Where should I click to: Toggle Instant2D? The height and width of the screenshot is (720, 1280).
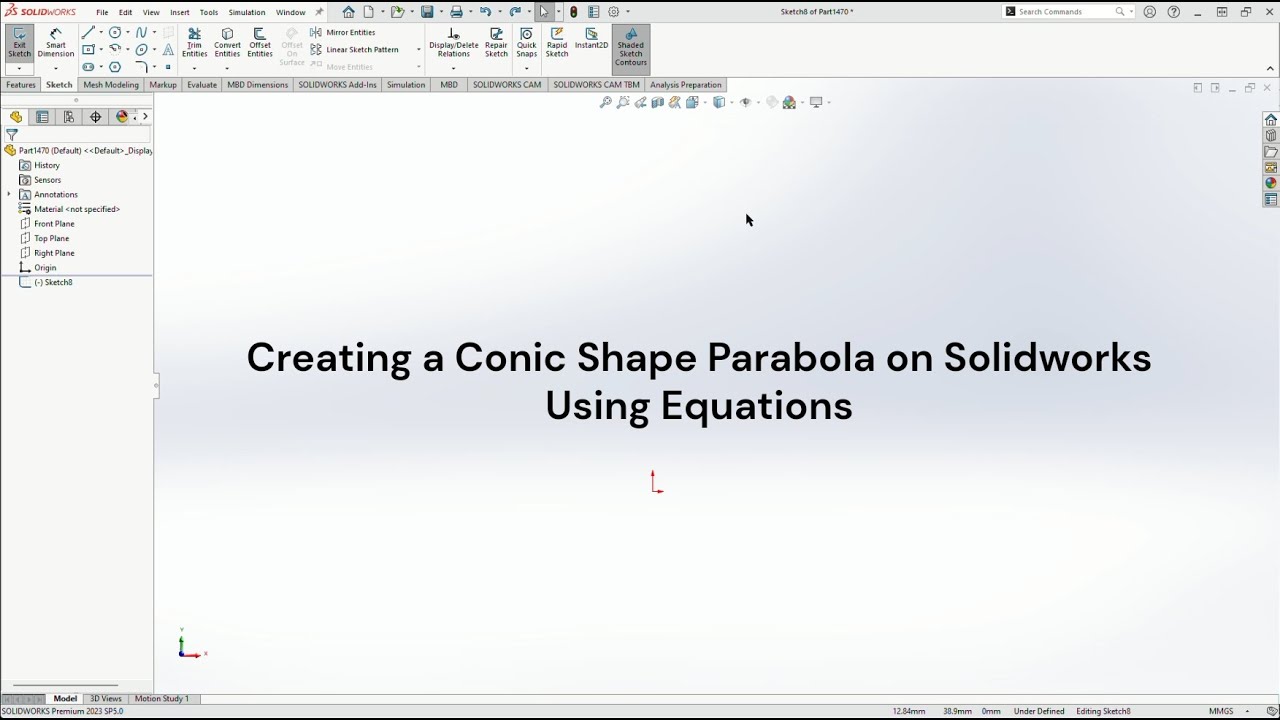tap(591, 40)
